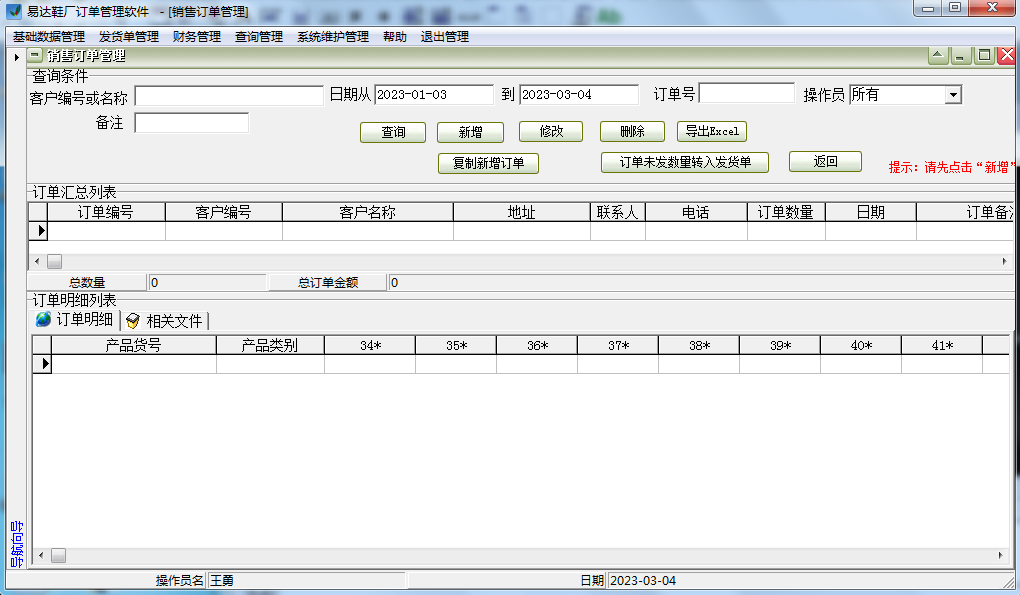
Task: Click the 电话 column header
Action: [x=696, y=212]
